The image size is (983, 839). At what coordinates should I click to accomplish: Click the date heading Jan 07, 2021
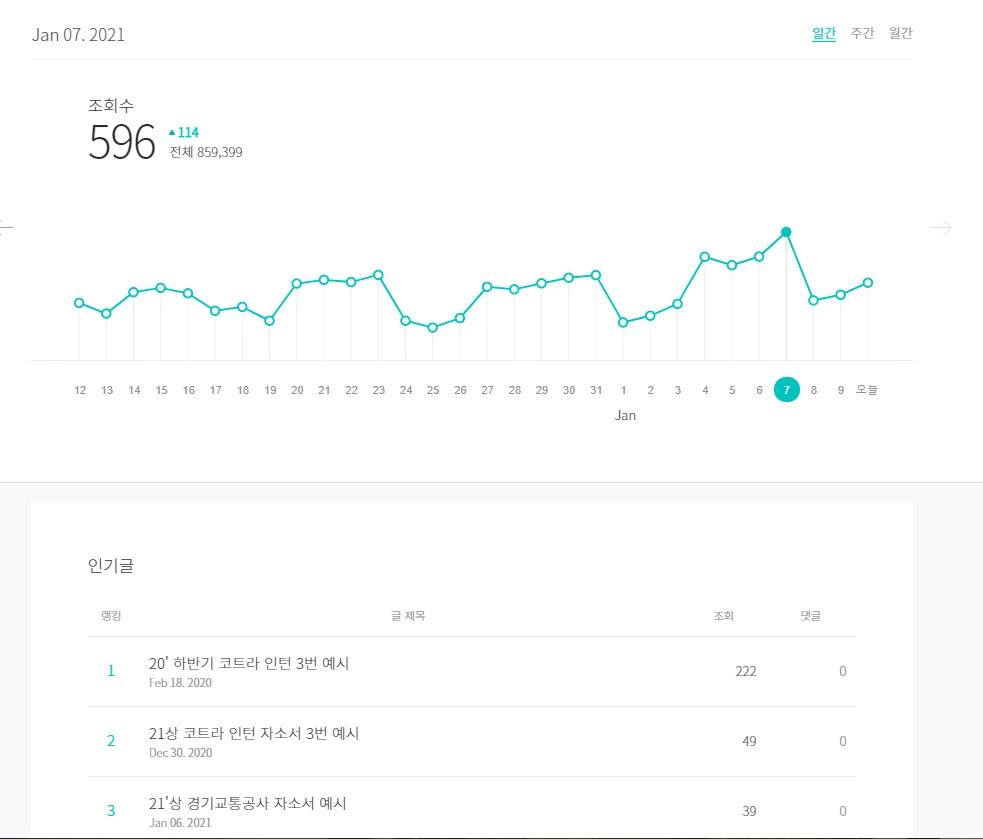pos(80,33)
